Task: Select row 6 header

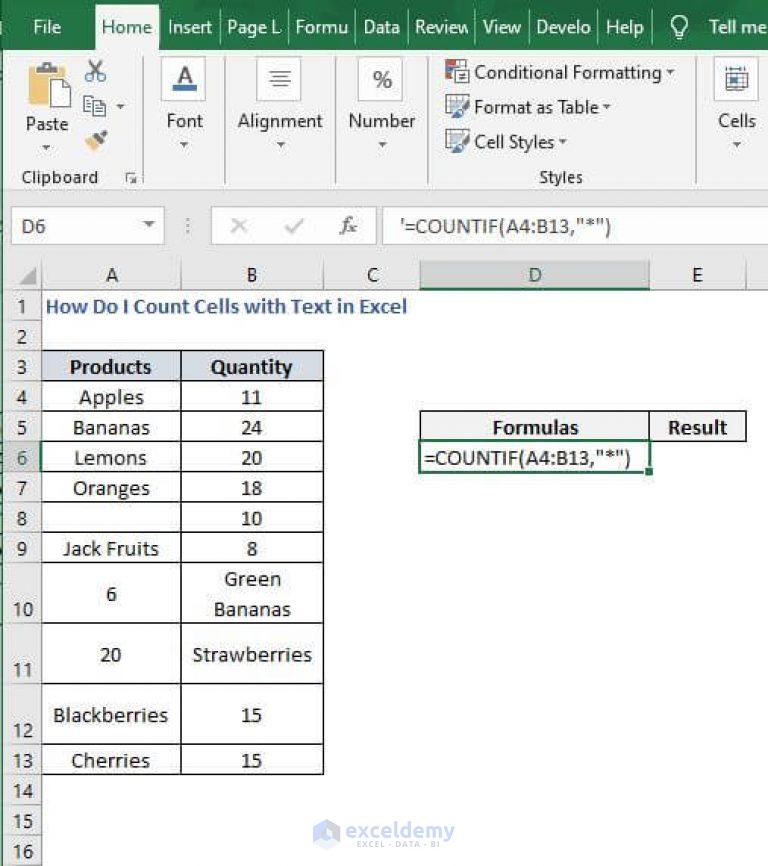Action: tap(22, 457)
